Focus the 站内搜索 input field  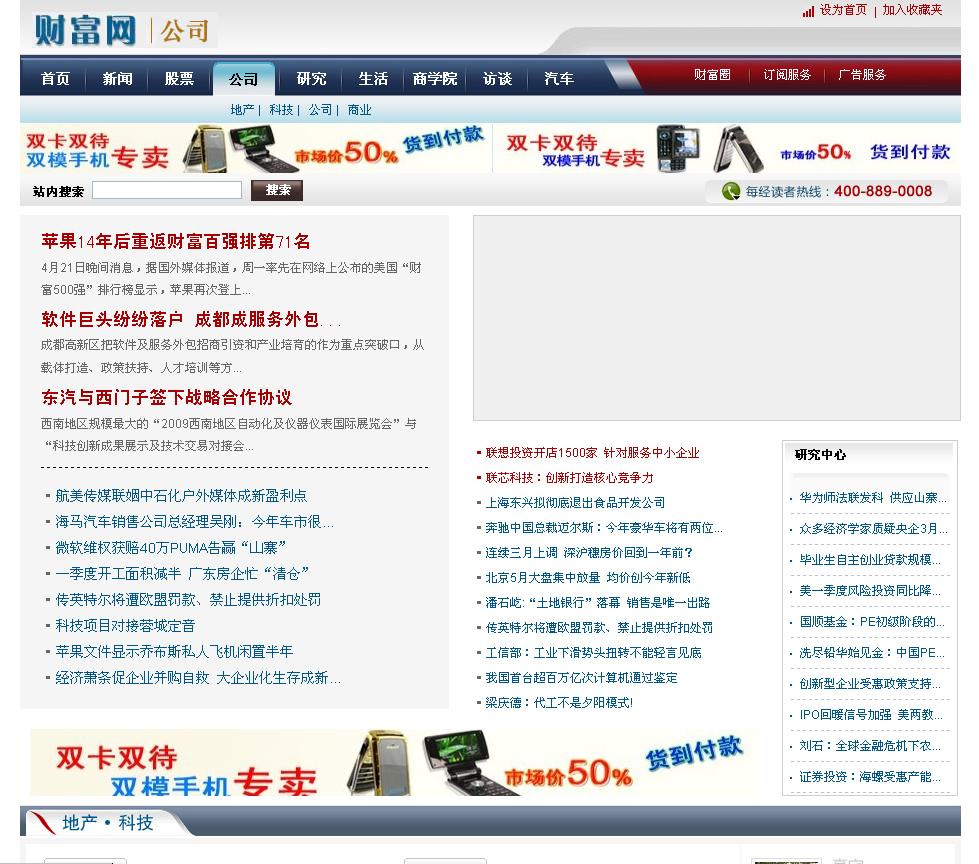click(167, 190)
